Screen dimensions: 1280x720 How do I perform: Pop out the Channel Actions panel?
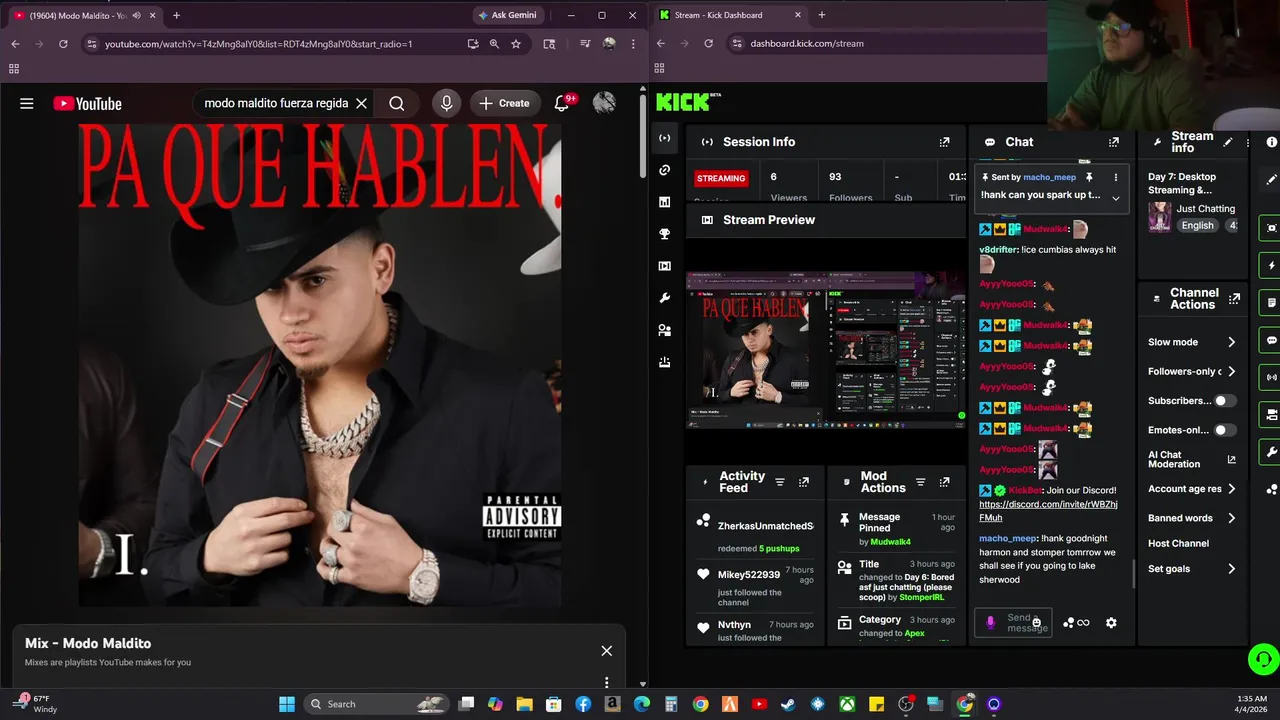pos(1235,299)
